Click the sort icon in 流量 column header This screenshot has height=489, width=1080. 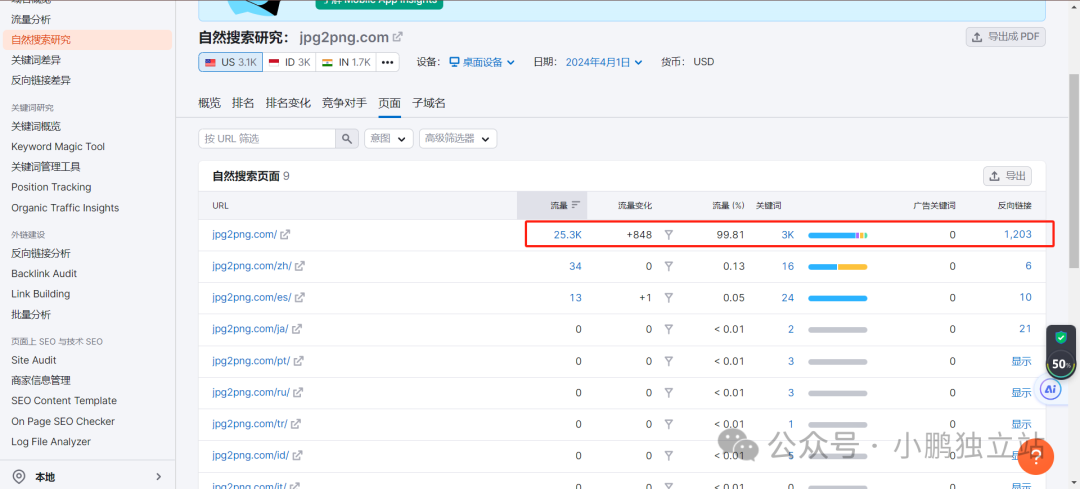[576, 205]
